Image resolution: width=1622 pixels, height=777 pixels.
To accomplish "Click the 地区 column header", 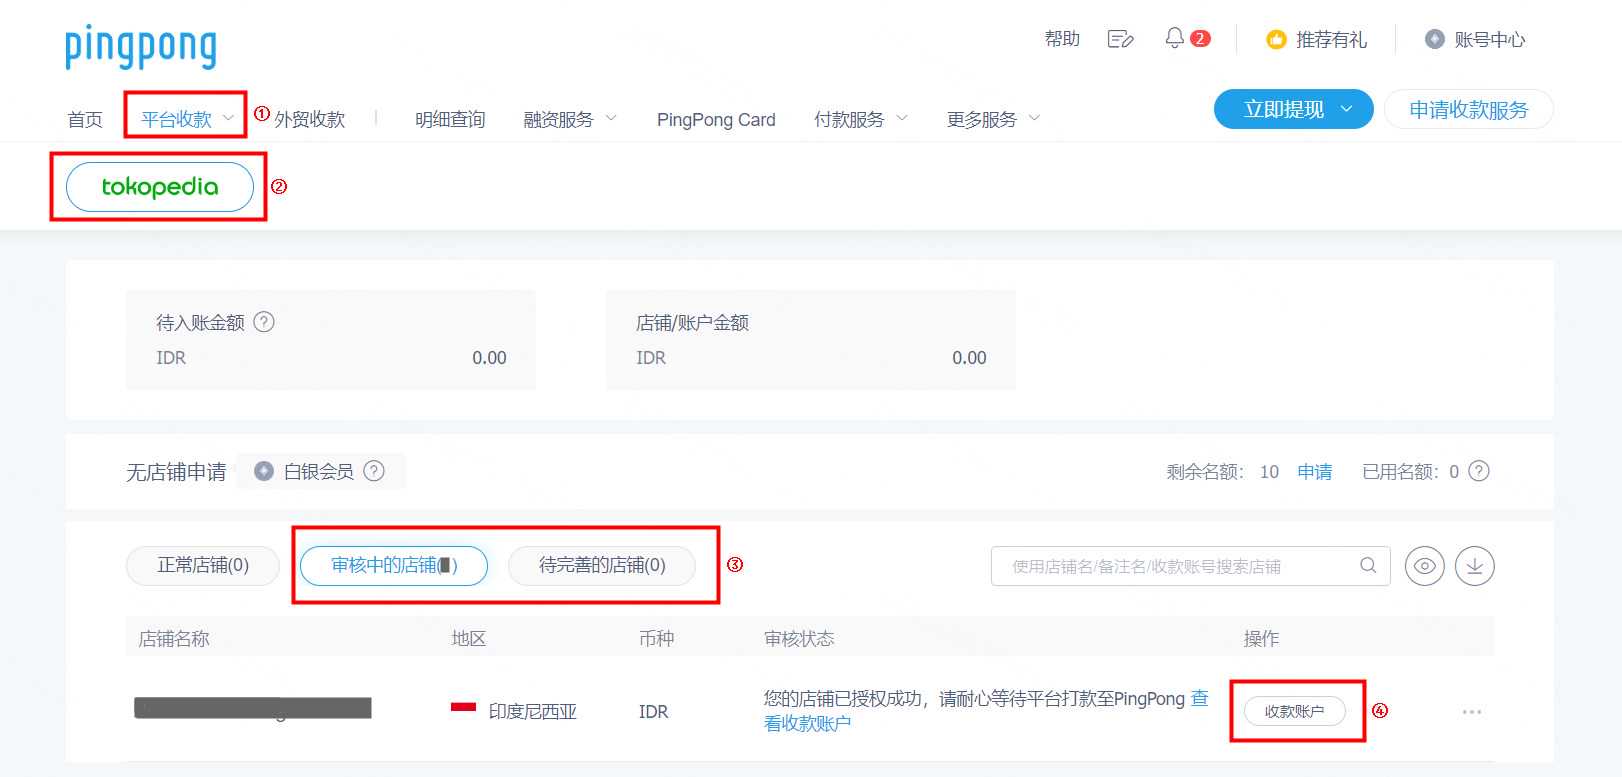I will coord(469,638).
